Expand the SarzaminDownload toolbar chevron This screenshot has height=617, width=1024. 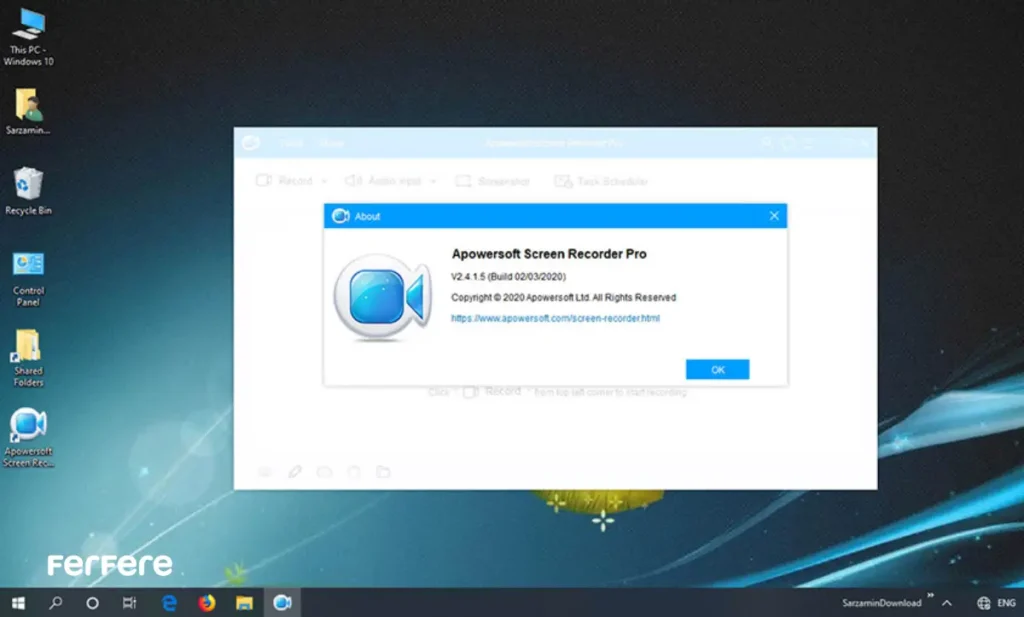(930, 595)
